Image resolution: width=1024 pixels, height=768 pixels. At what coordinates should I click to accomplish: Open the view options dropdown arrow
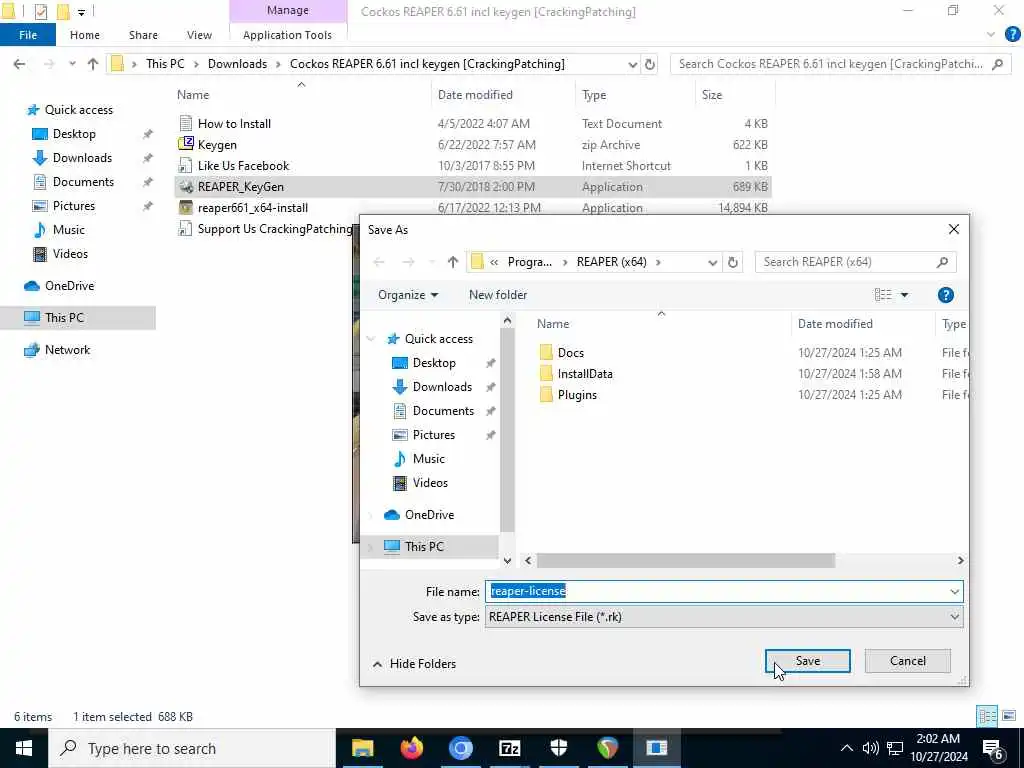click(x=904, y=295)
